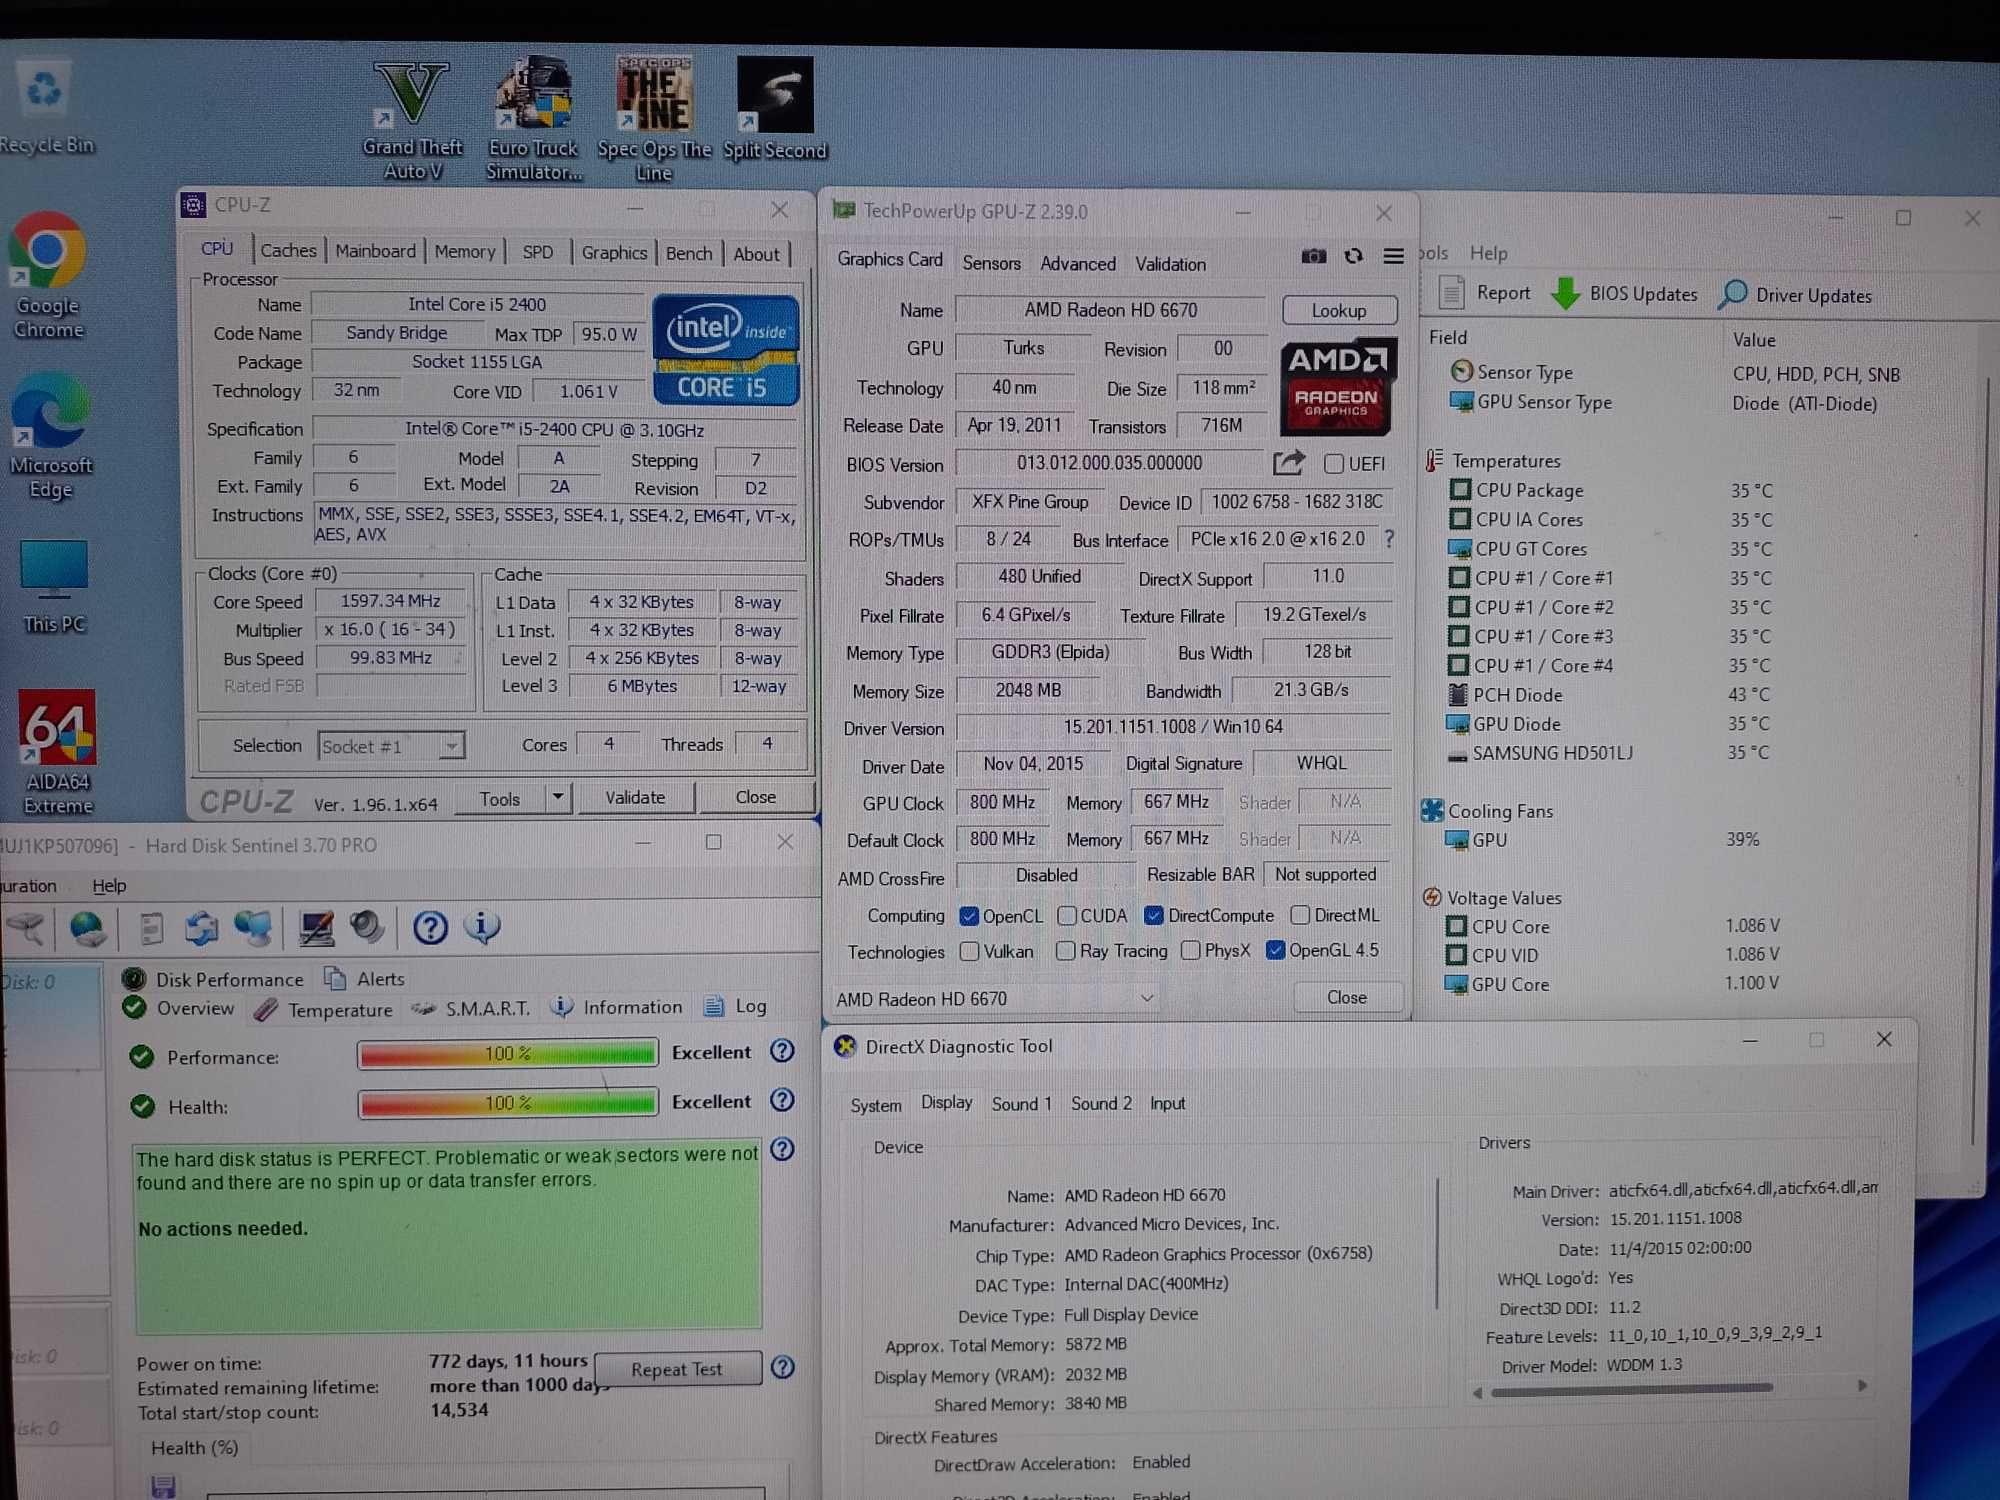Open the AMD Radeon HD 6670 GPU selector dropdown
The height and width of the screenshot is (1500, 2000).
995,998
